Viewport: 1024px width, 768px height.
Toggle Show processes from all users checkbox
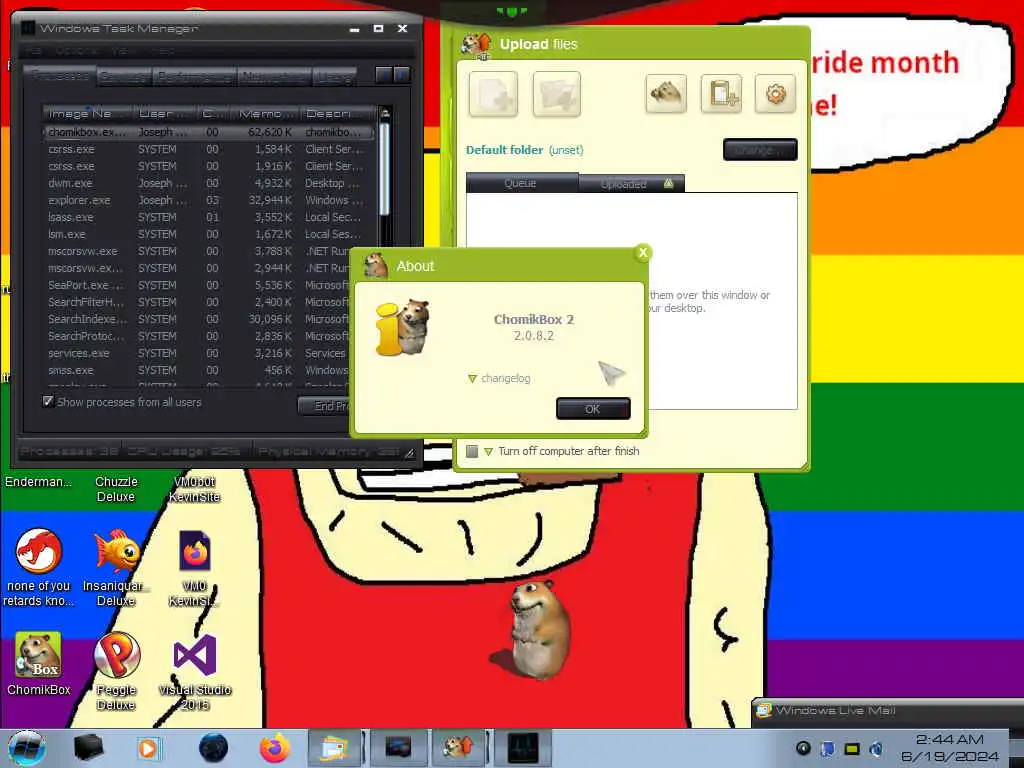(48, 401)
